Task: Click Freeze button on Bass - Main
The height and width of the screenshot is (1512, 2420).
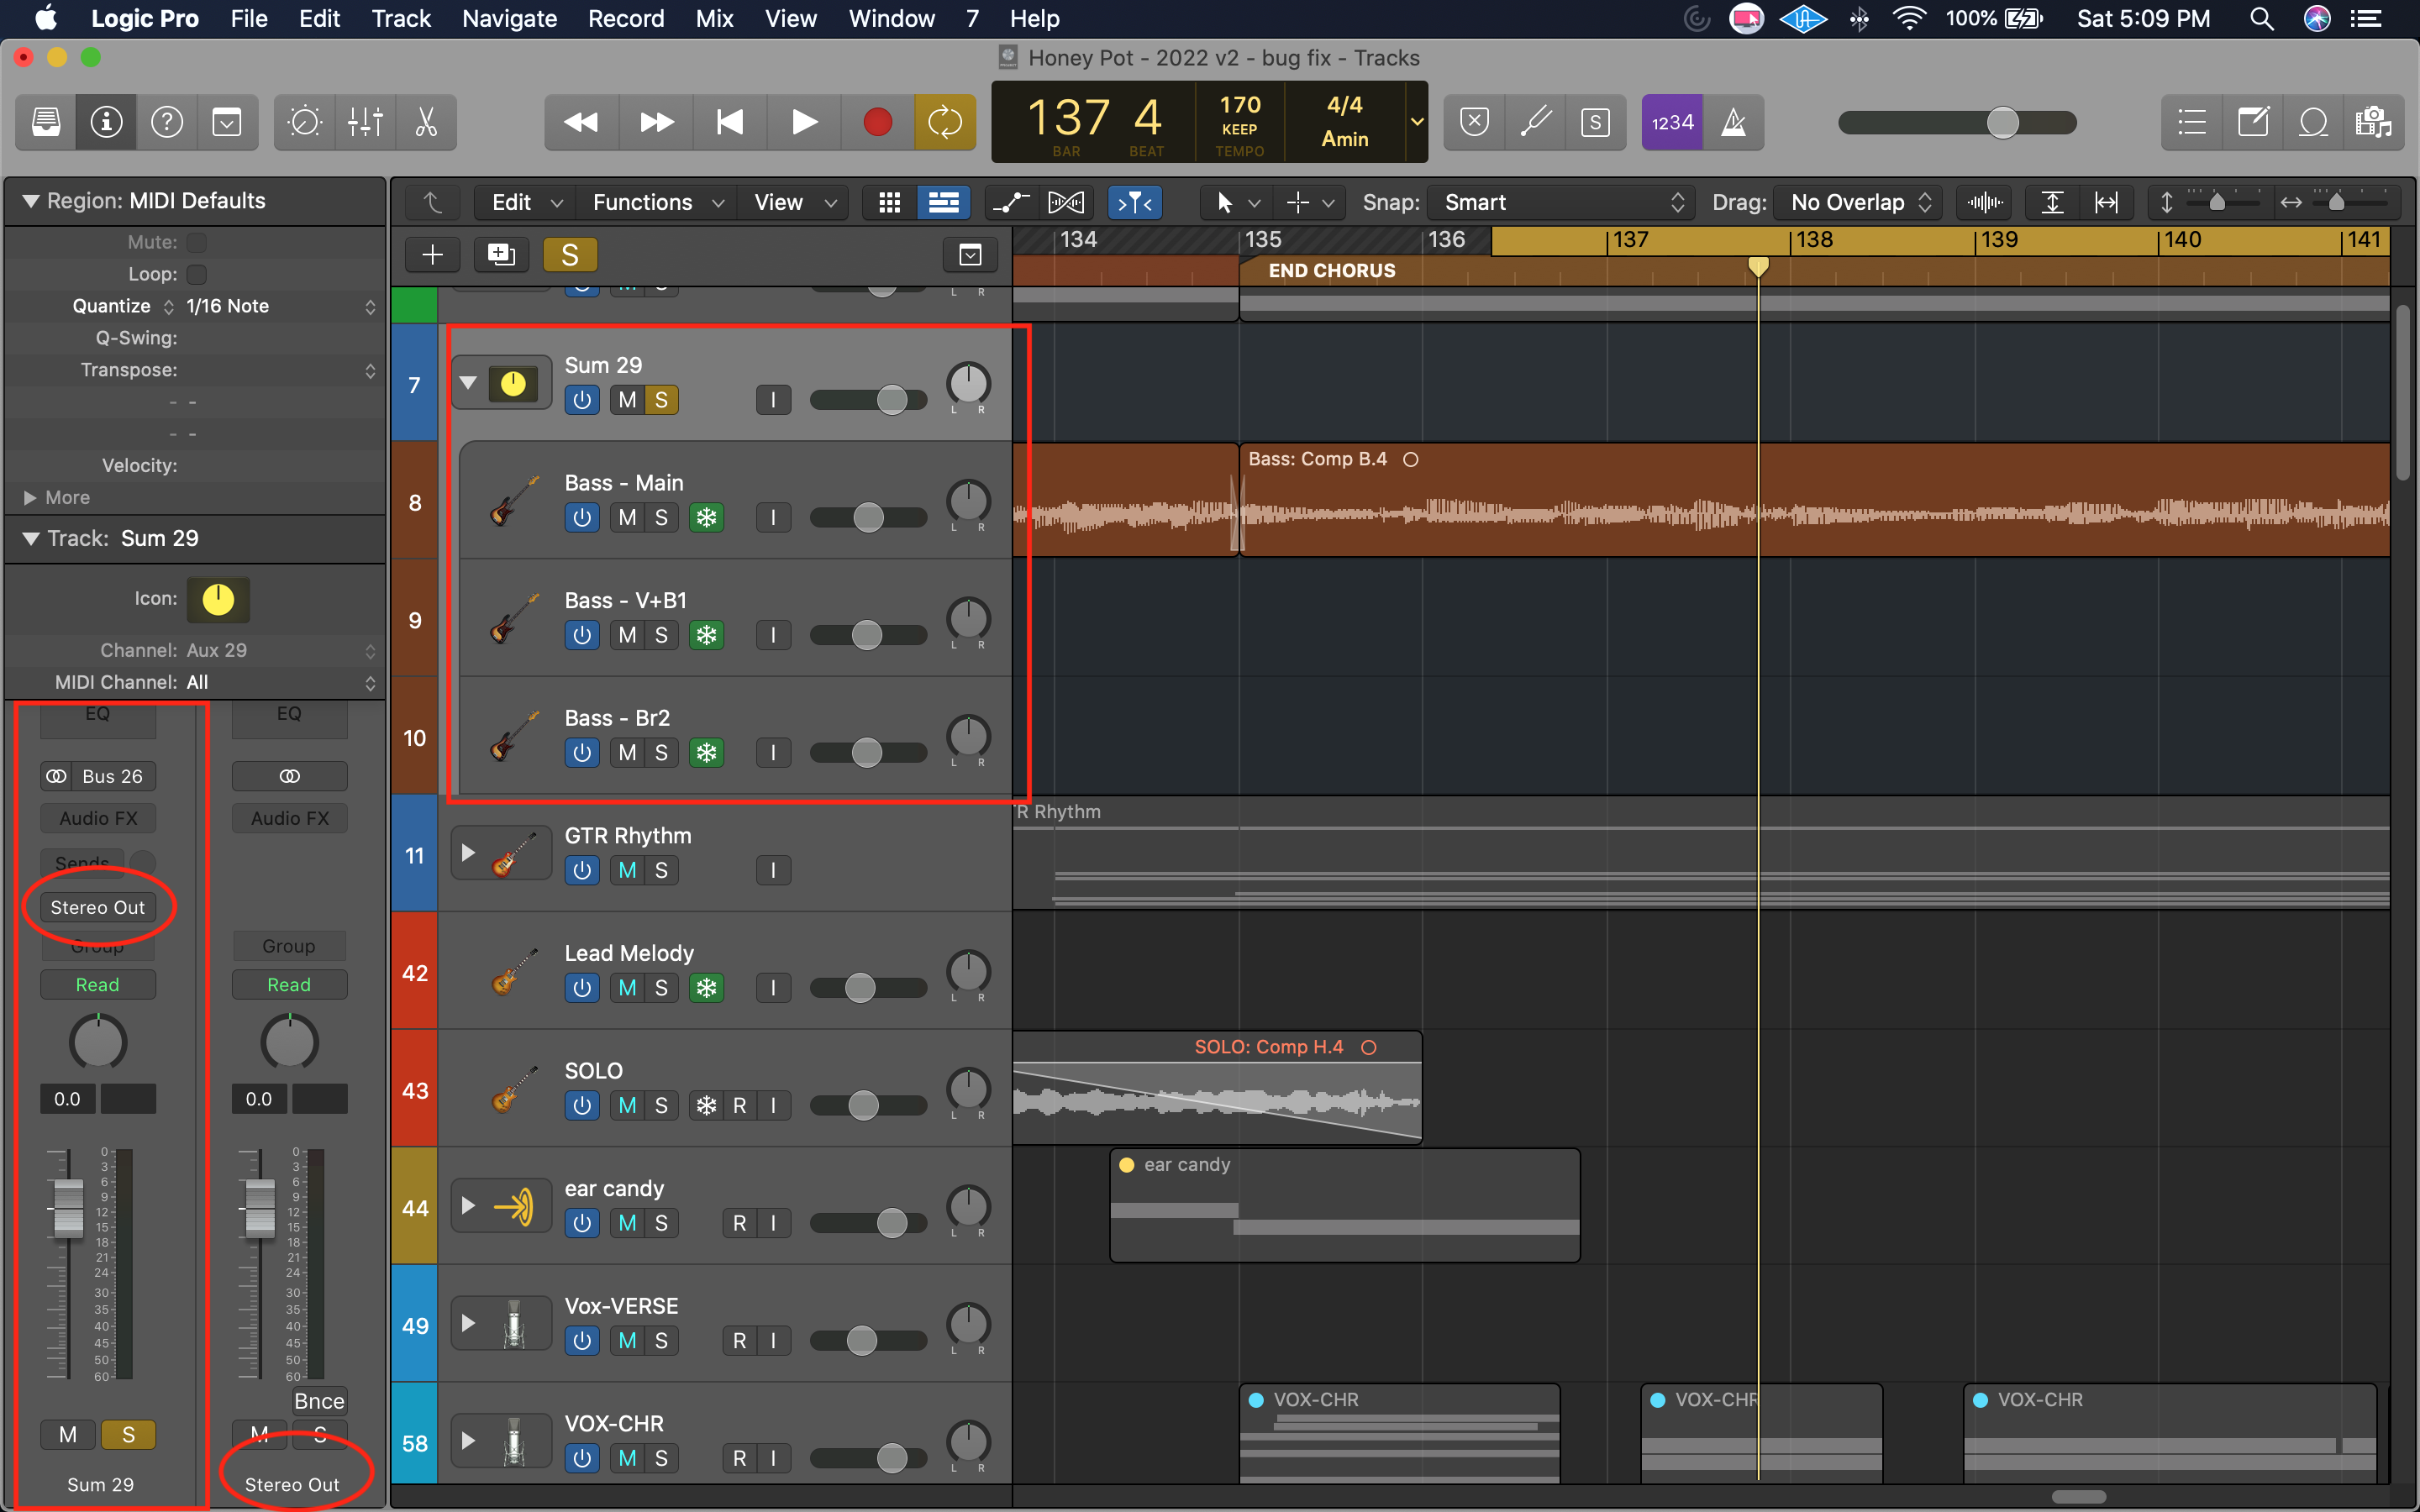Action: (x=706, y=518)
